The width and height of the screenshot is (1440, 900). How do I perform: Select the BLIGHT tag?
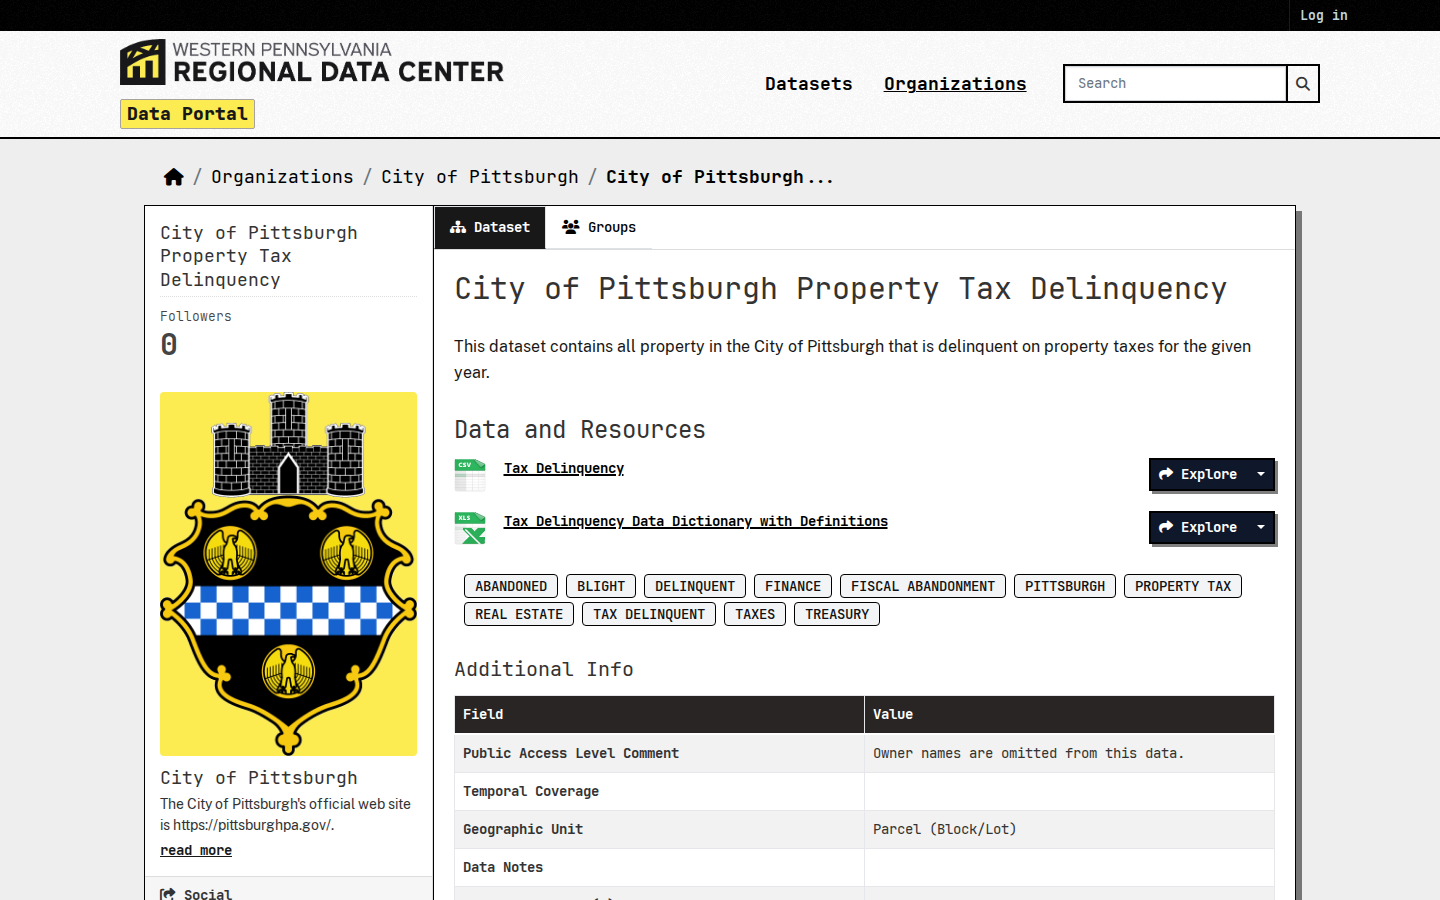click(x=601, y=586)
